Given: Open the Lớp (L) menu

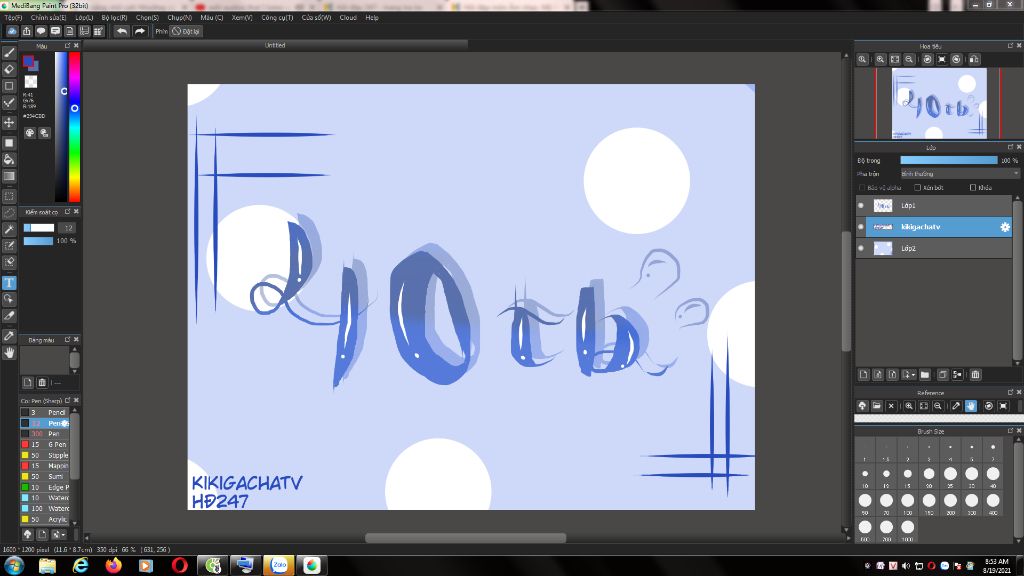Looking at the screenshot, I should click(84, 18).
